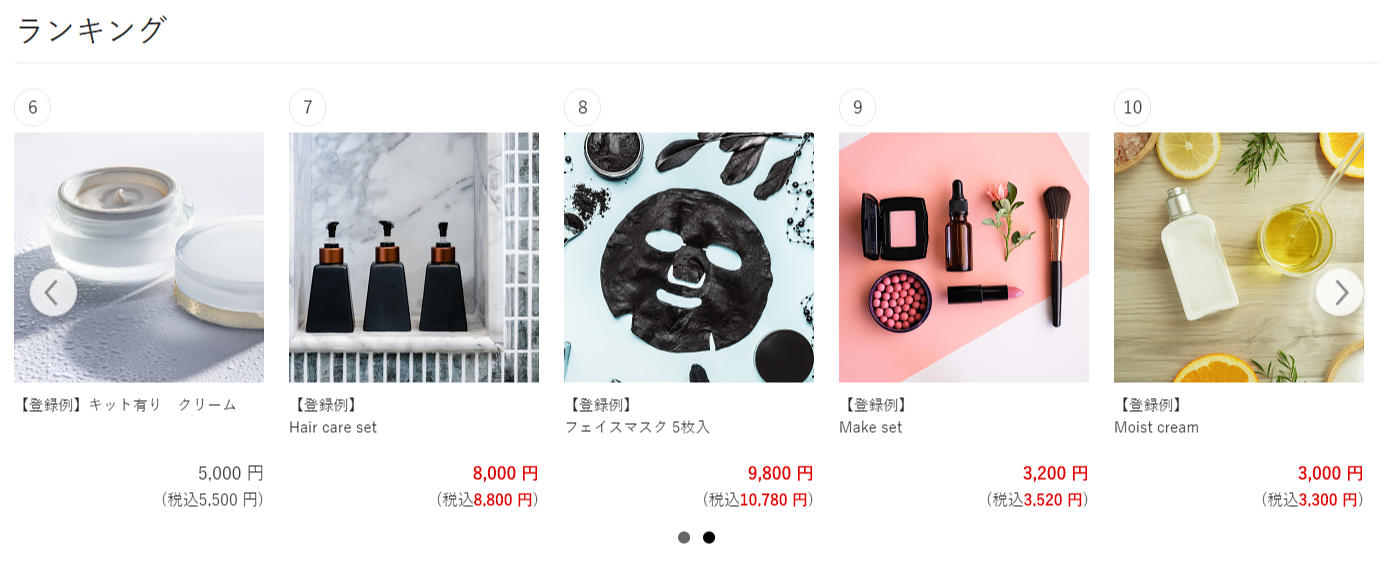
Task: Click the rank 8 badge
Action: [583, 107]
